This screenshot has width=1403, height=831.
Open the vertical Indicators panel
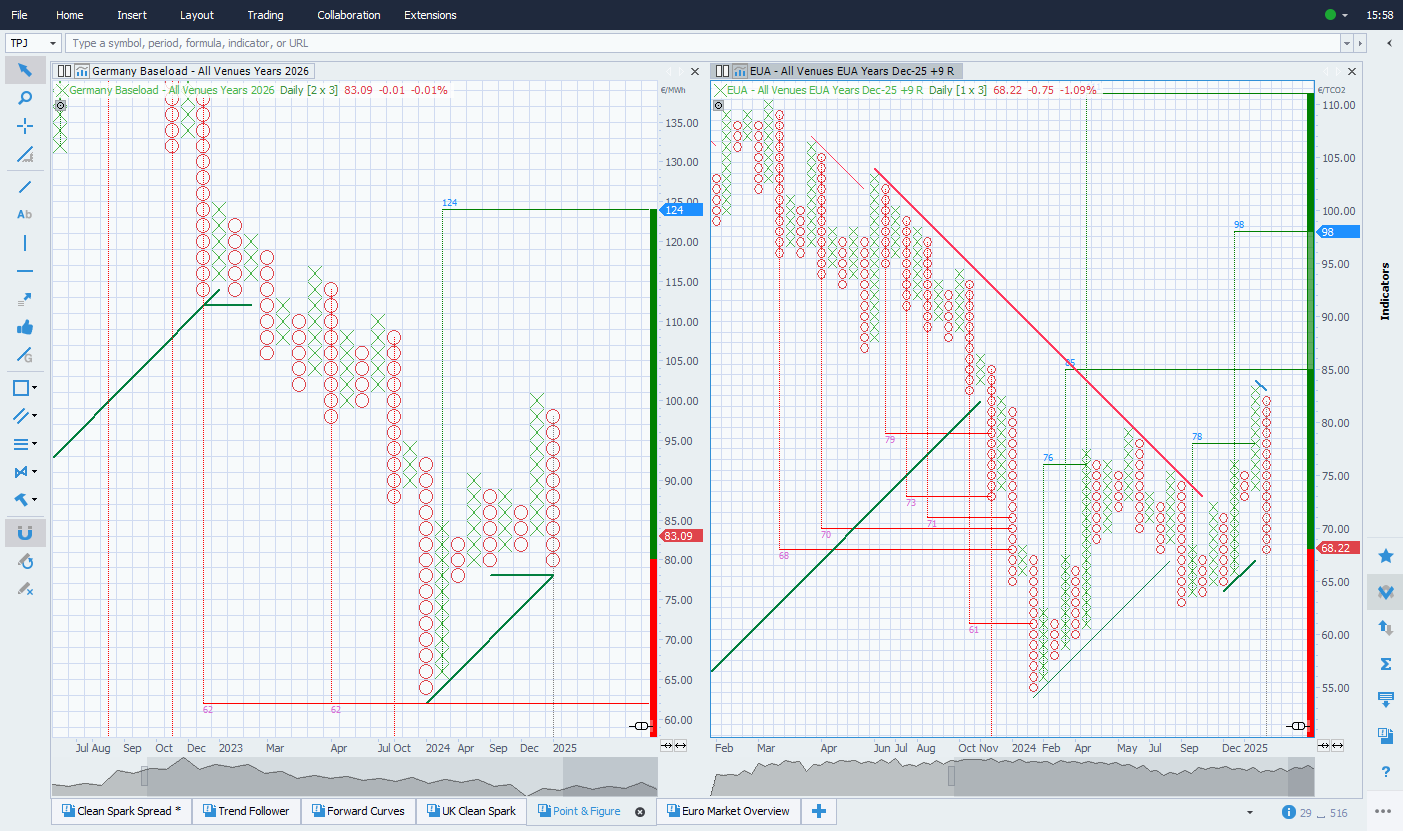[1385, 291]
